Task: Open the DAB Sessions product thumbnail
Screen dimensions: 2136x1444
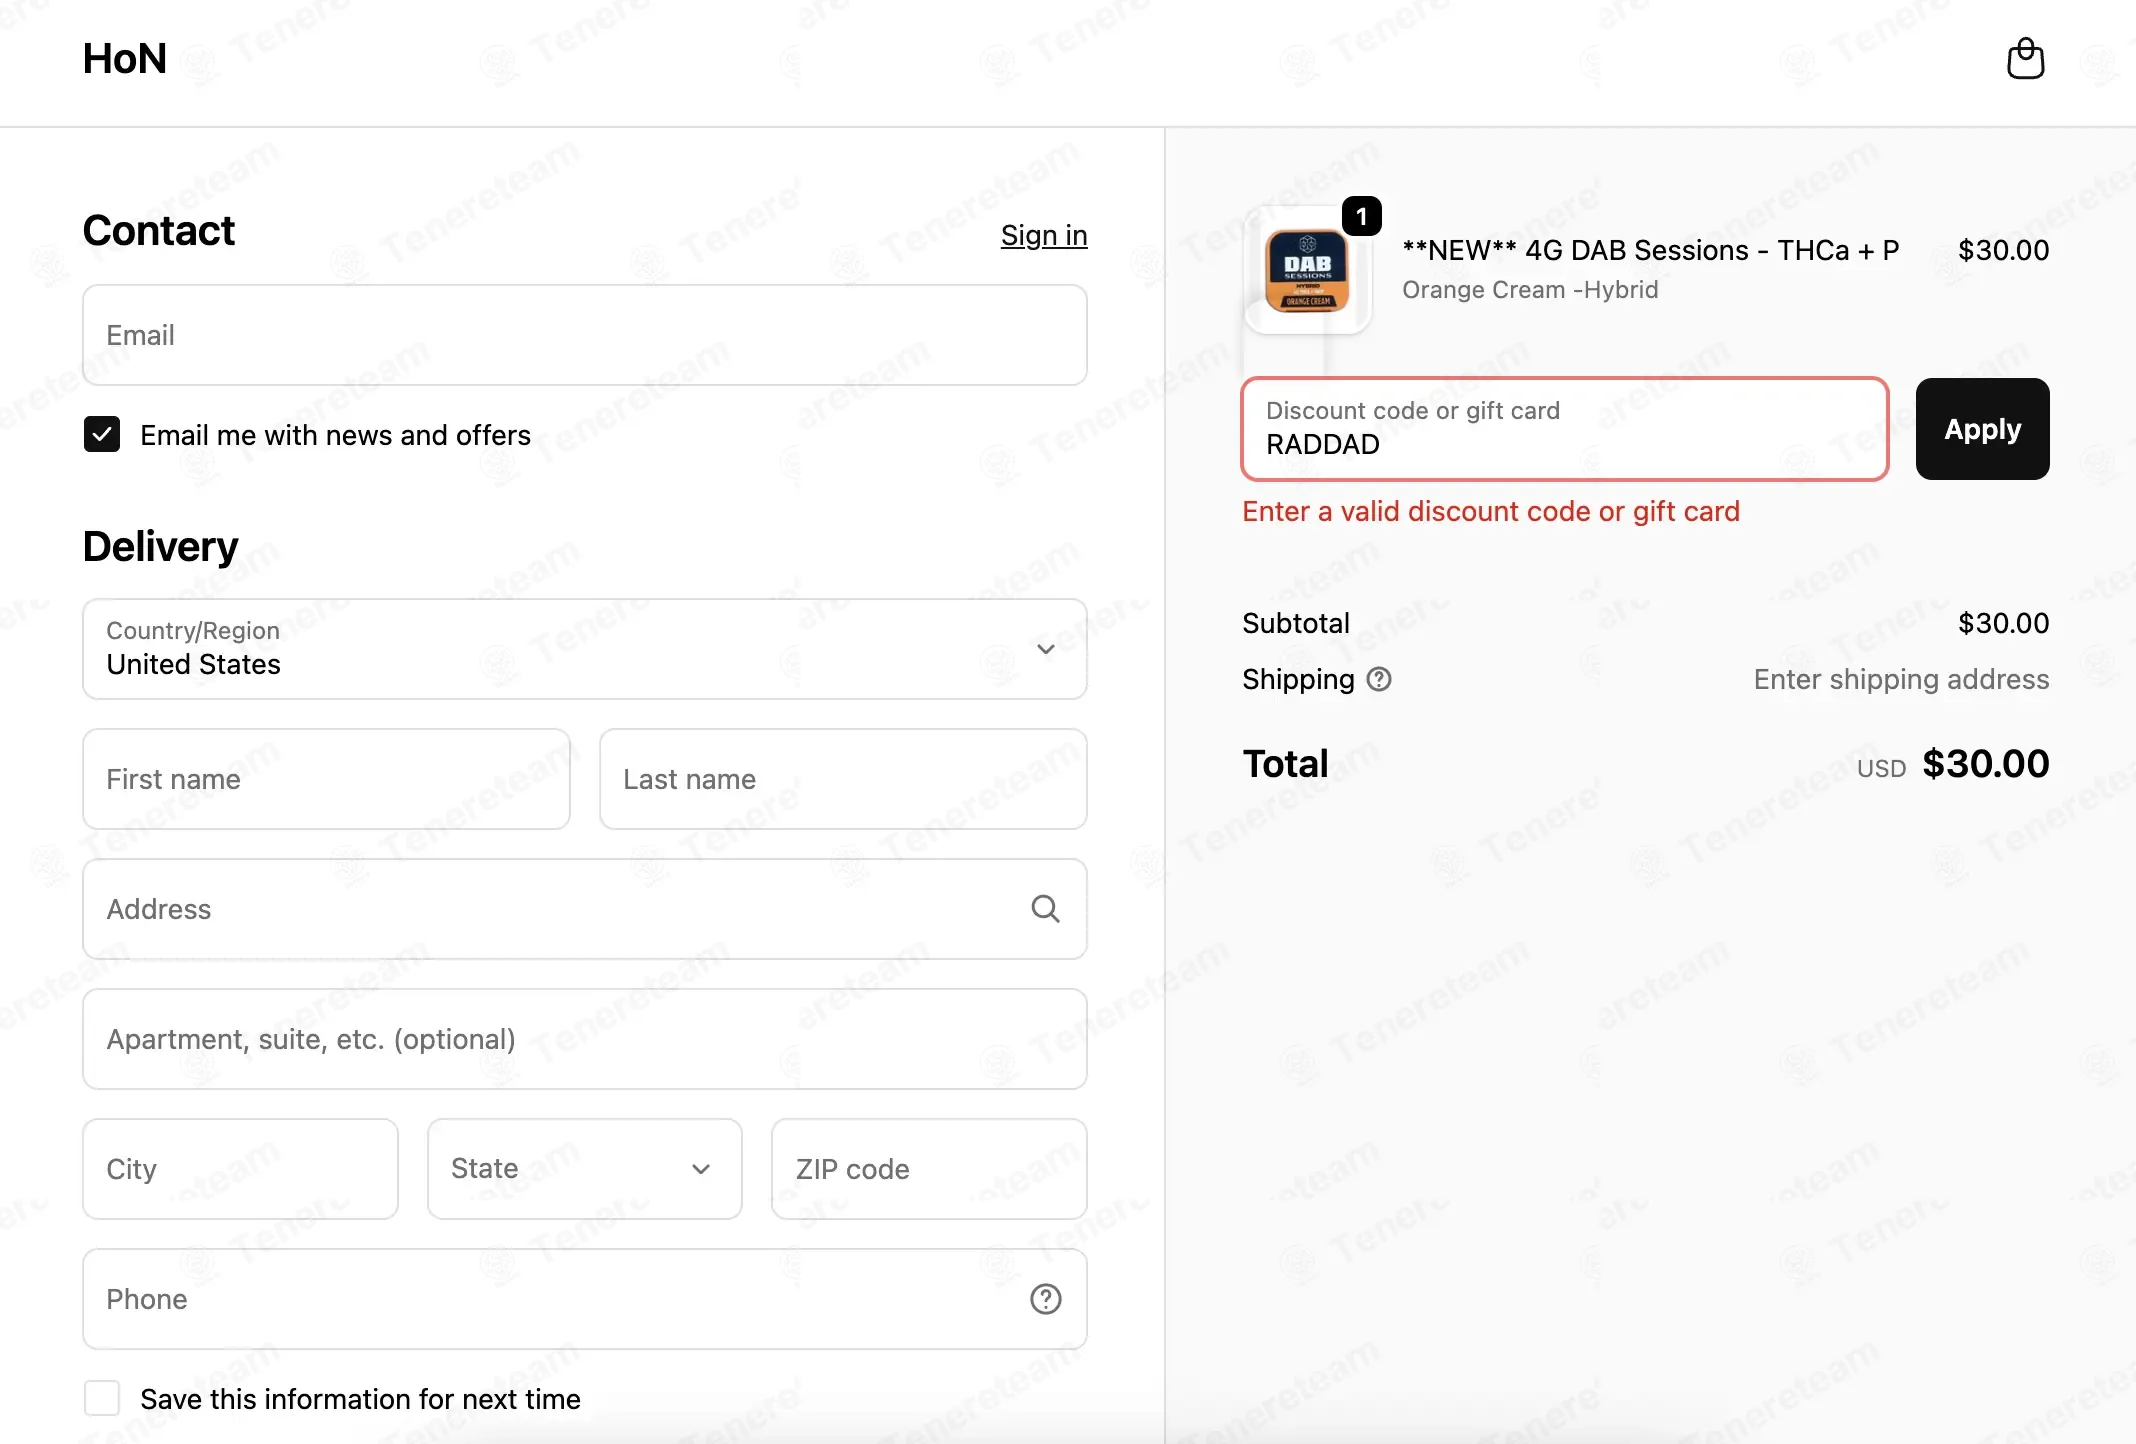Action: point(1307,270)
